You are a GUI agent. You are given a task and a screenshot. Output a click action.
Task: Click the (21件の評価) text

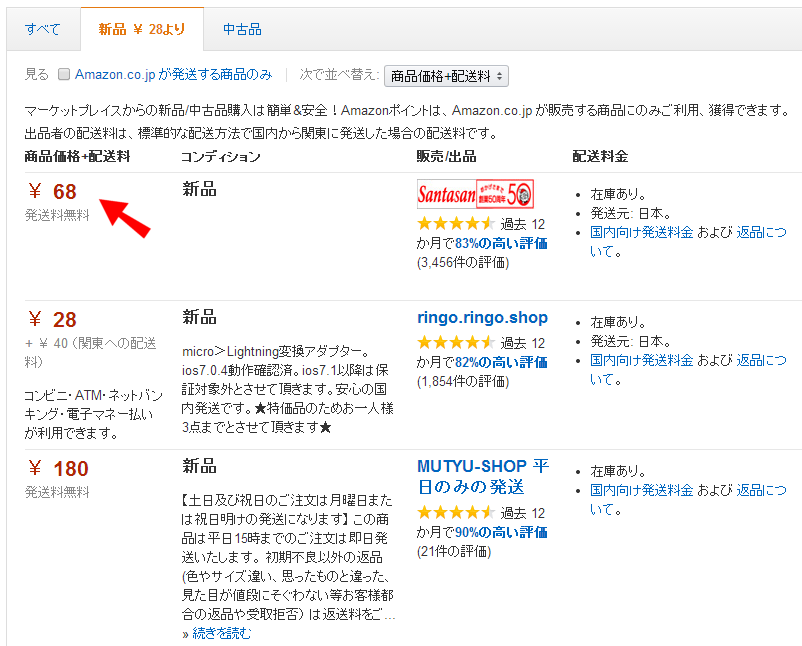point(454,551)
